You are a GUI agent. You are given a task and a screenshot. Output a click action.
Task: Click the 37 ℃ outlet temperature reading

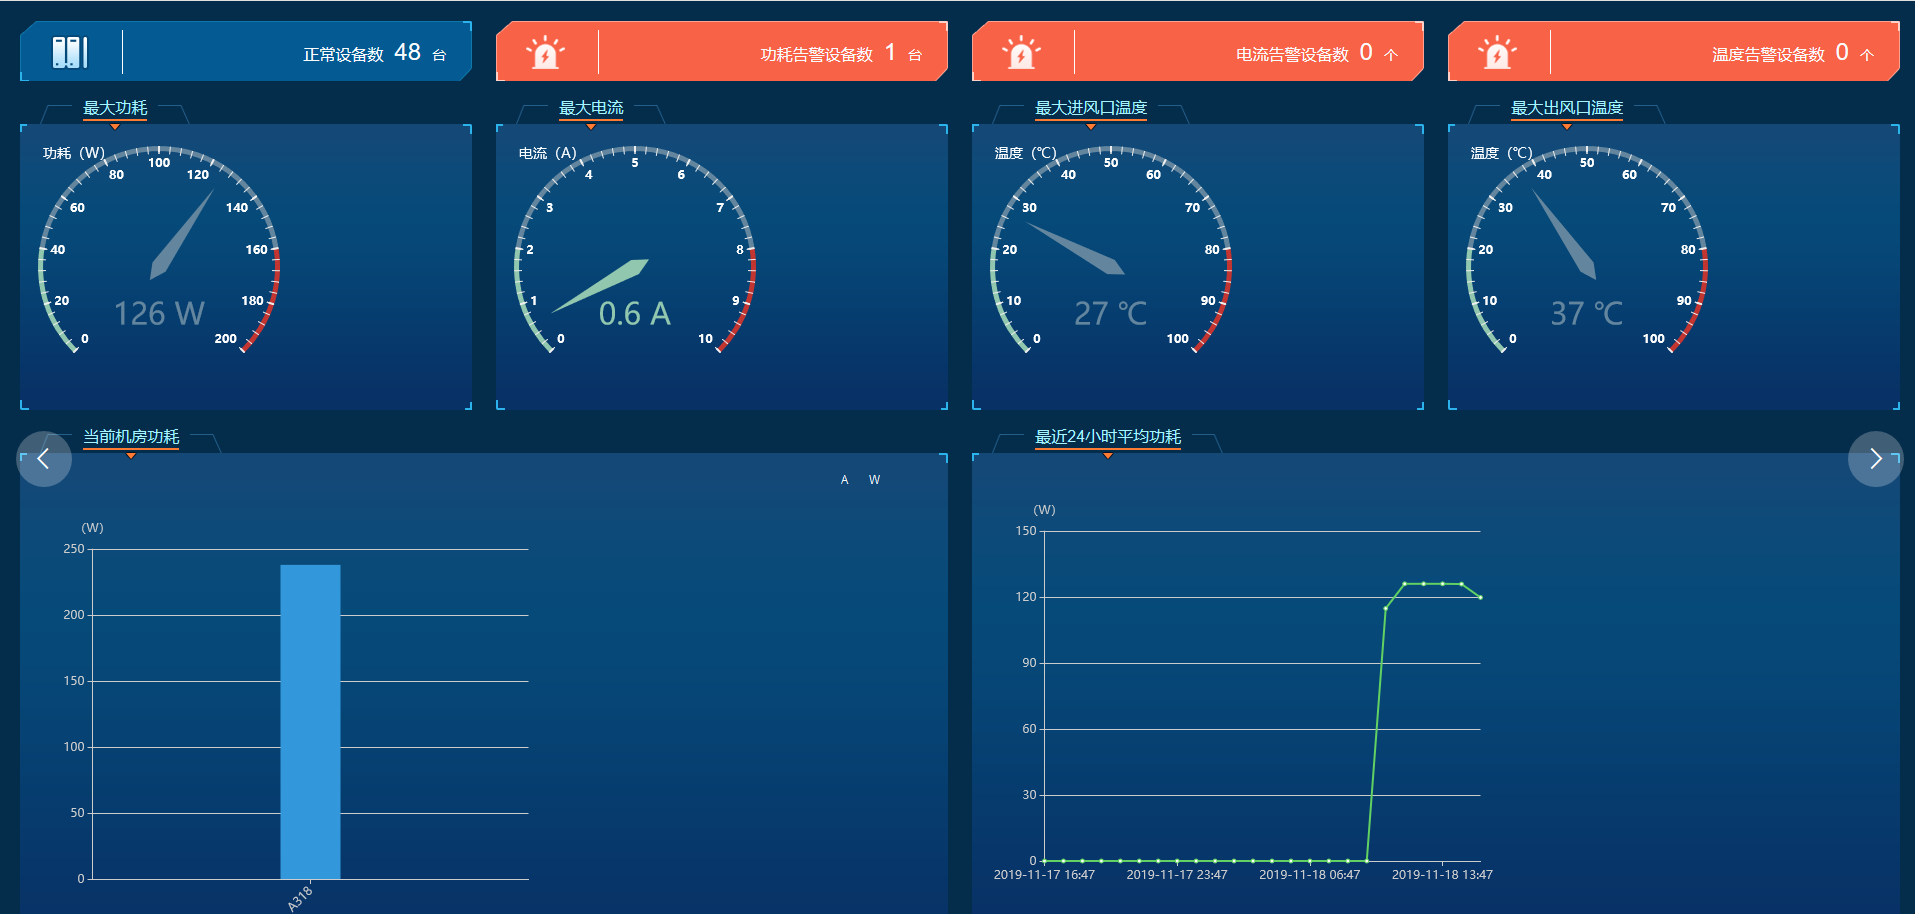1587,314
